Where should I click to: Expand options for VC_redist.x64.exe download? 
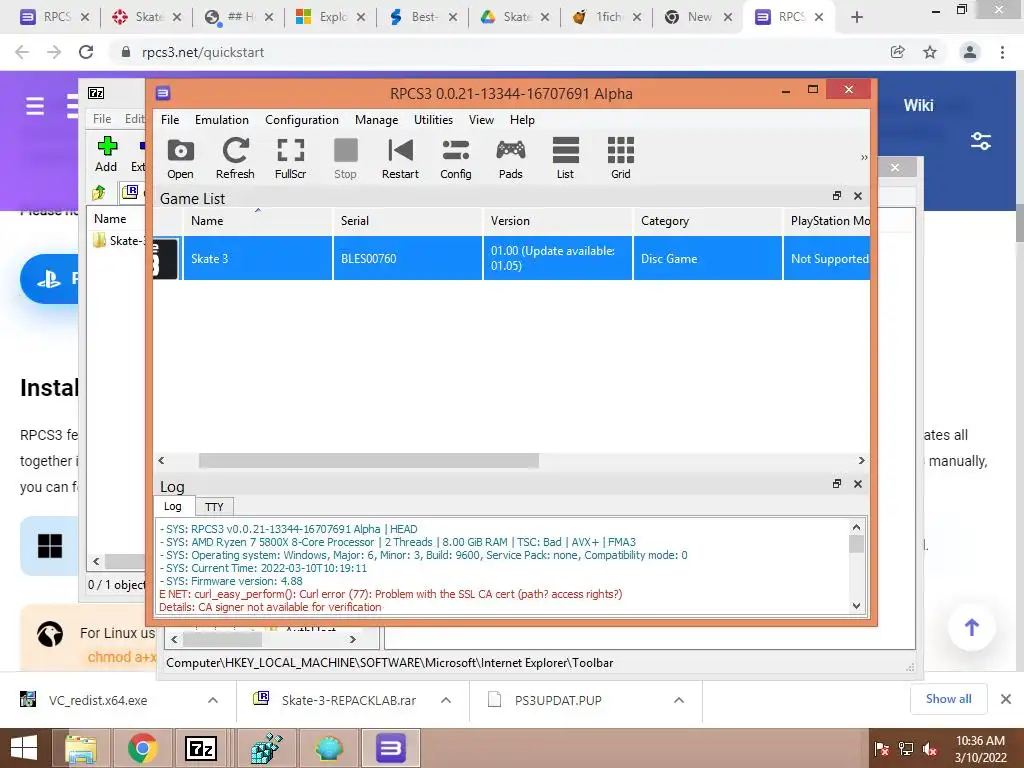213,700
